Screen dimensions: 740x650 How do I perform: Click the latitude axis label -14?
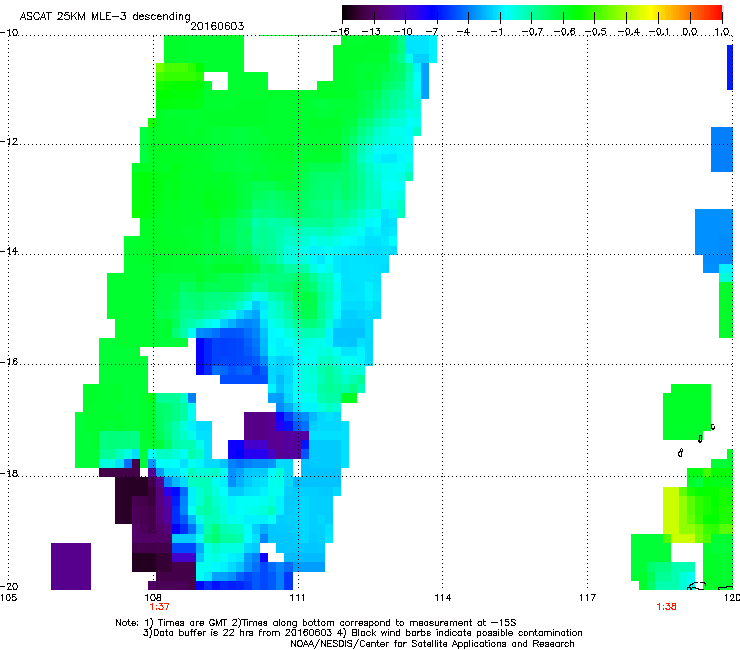pos(9,251)
